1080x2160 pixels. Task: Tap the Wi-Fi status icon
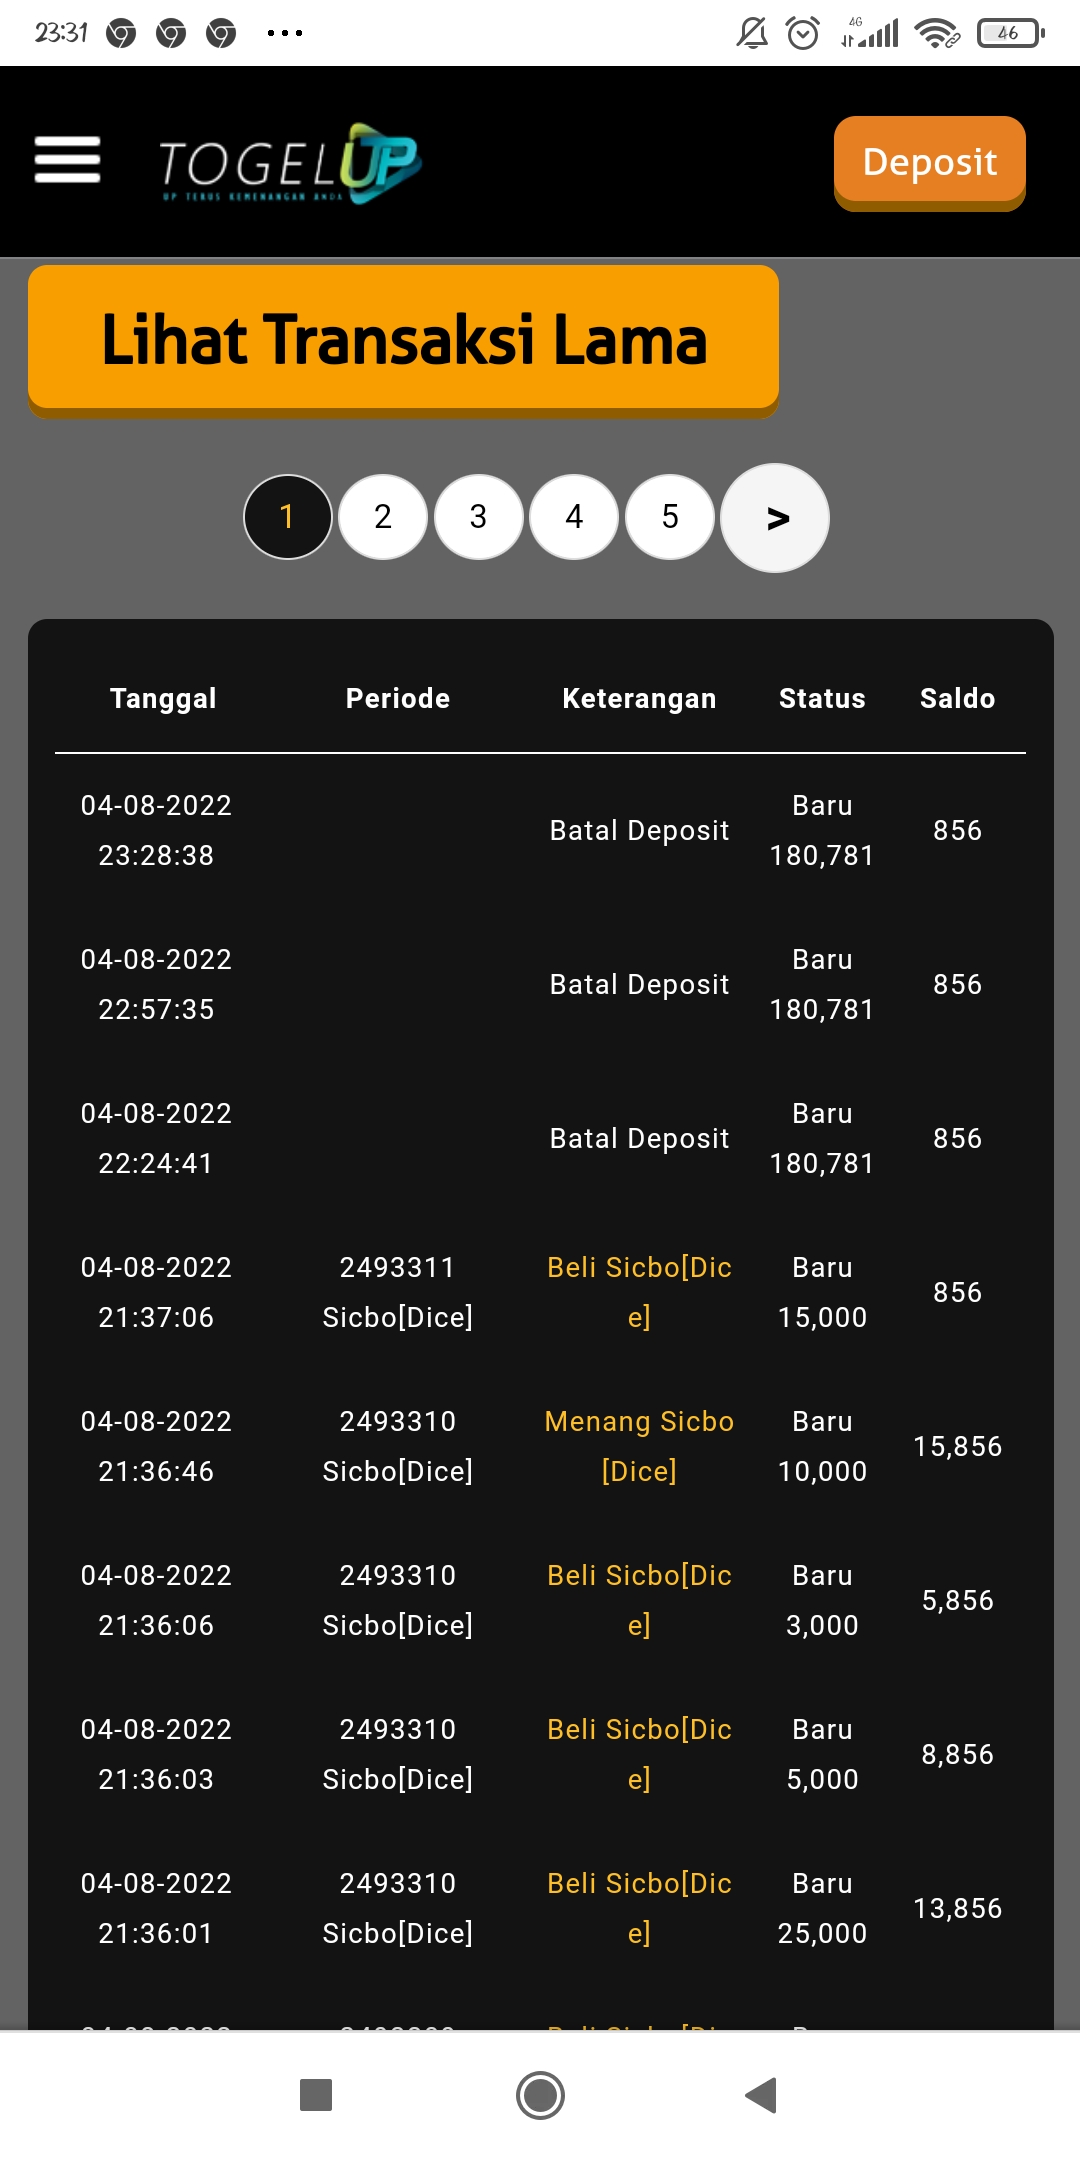[937, 33]
